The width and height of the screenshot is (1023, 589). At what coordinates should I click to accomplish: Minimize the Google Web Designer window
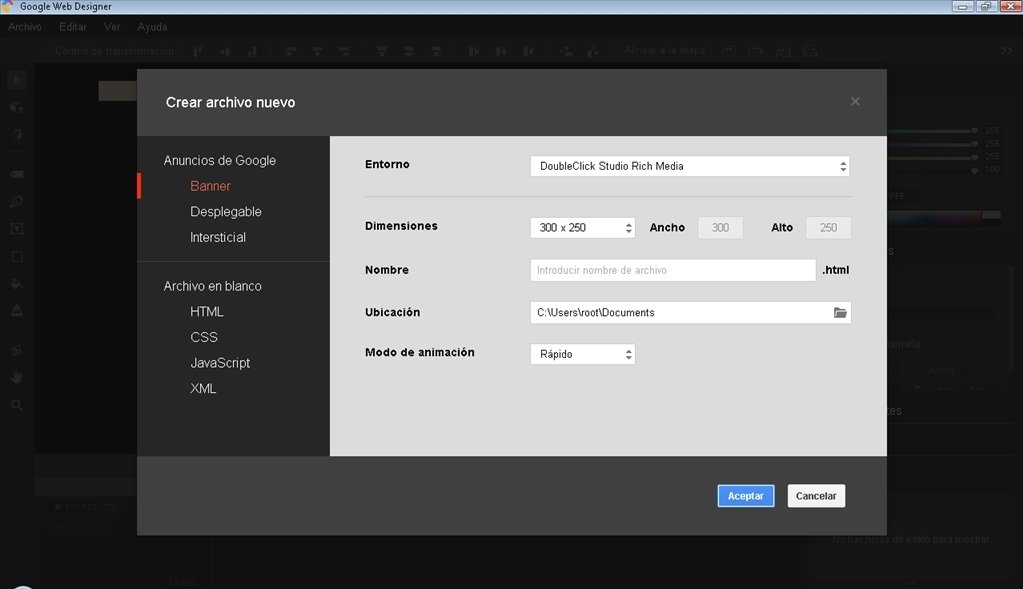pos(962,7)
